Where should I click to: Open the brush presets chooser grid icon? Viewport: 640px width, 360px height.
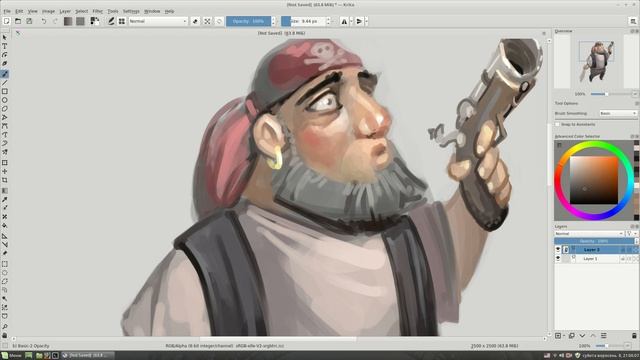click(x=122, y=21)
